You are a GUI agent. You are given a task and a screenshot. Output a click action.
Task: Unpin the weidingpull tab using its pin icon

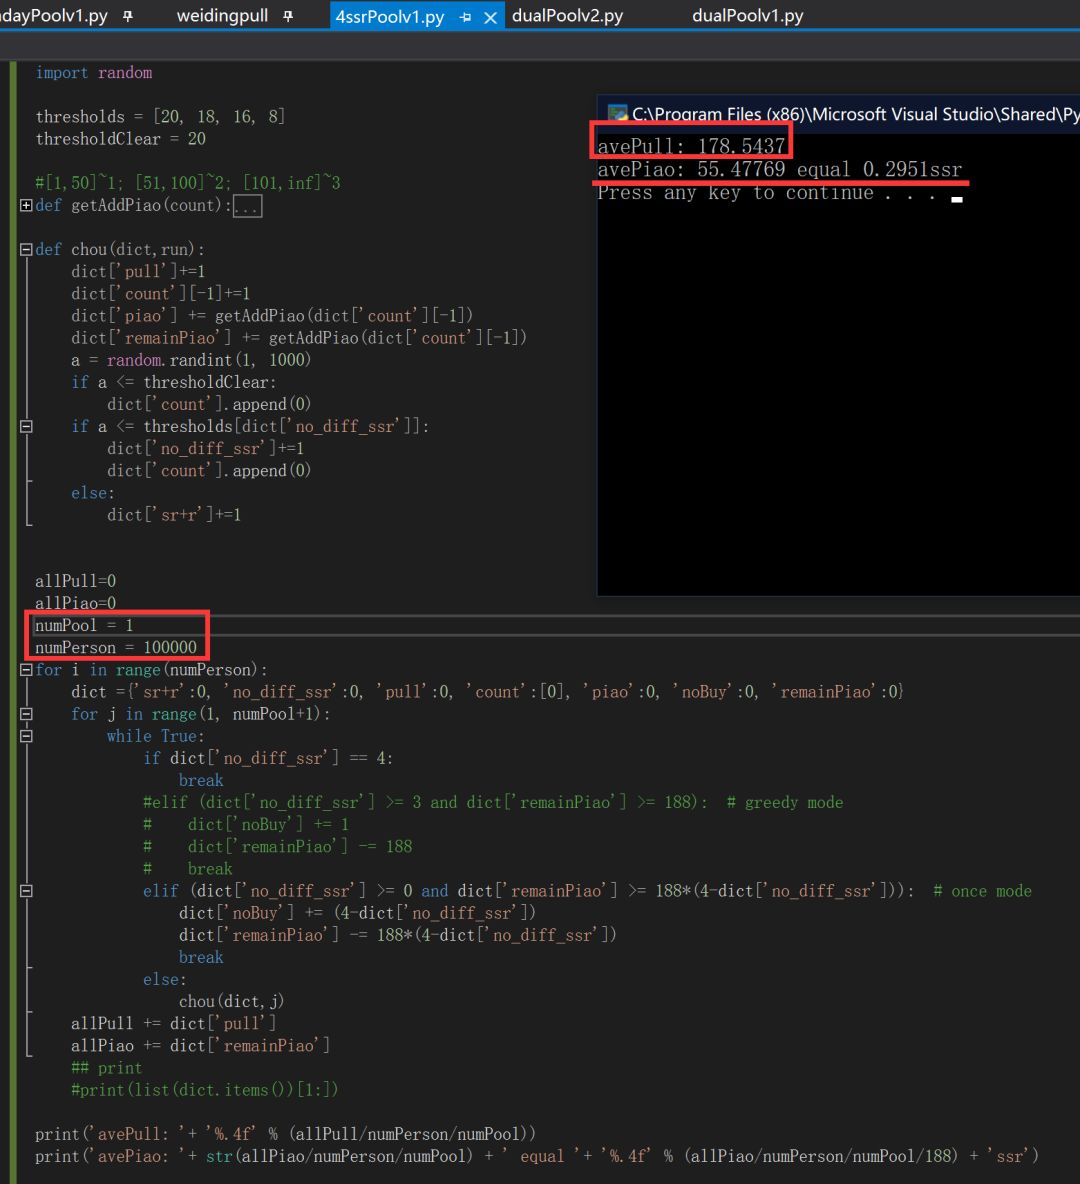(x=288, y=16)
